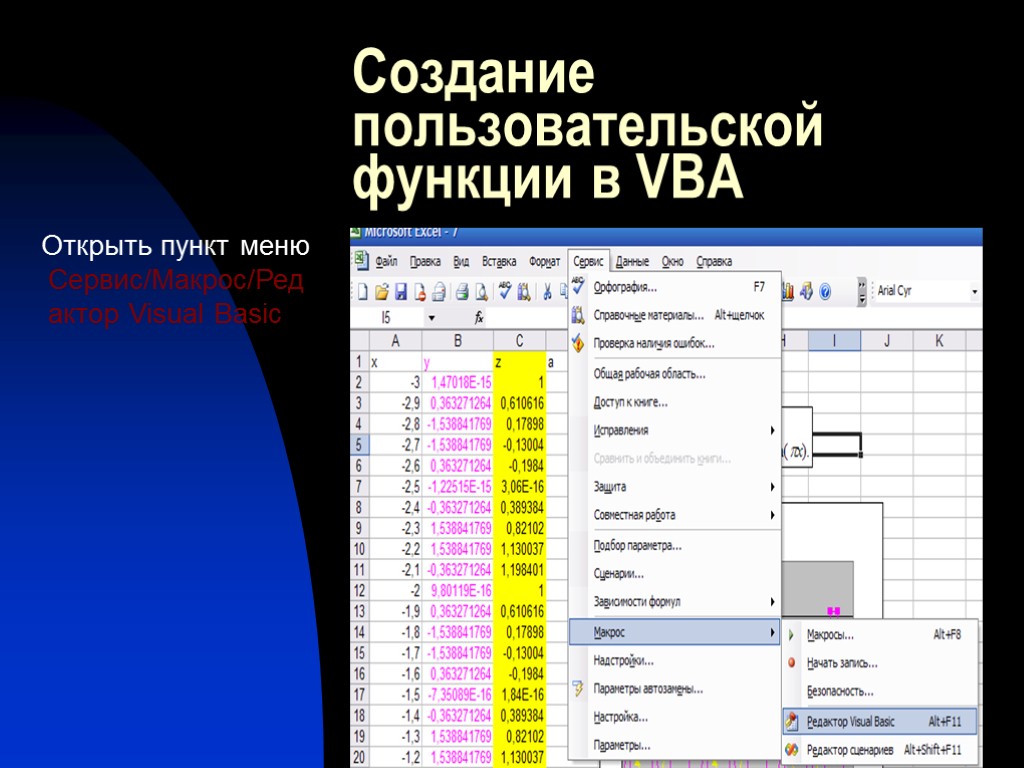
Task: Click the Справочные материалы menu icon
Action: 578,315
